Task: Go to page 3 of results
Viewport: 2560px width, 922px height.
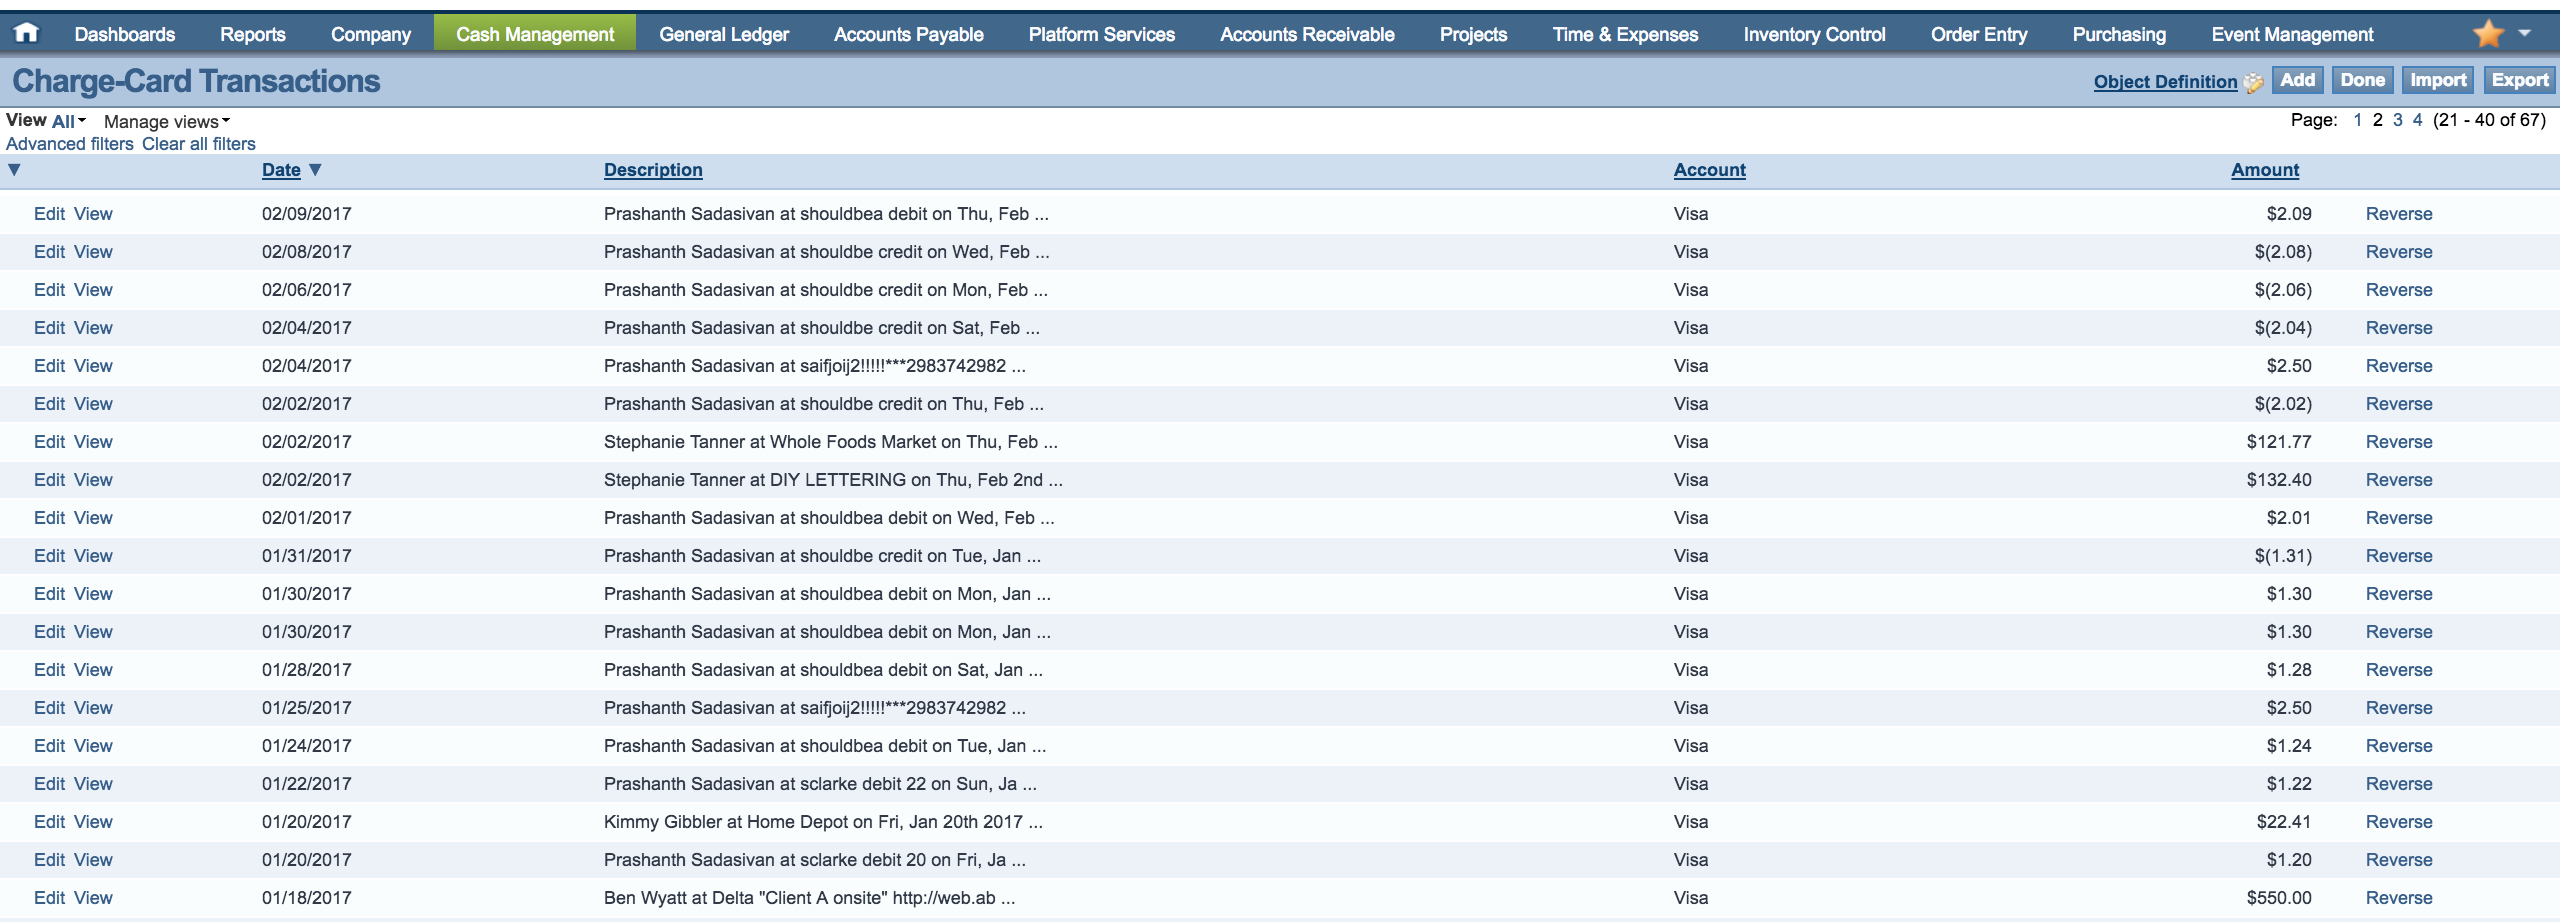Action: 2397,120
